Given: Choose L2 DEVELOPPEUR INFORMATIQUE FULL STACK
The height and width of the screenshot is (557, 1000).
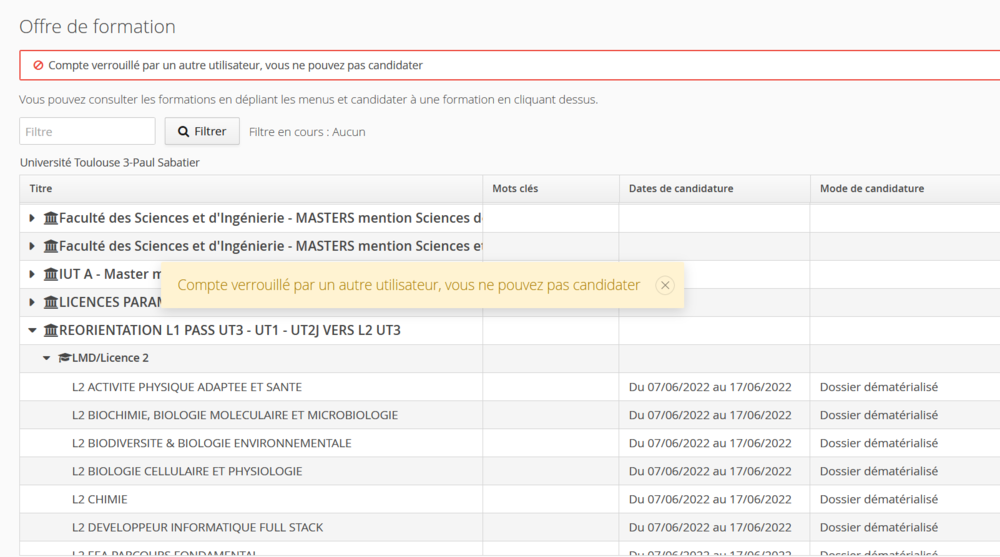Looking at the screenshot, I should pyautogui.click(x=198, y=527).
